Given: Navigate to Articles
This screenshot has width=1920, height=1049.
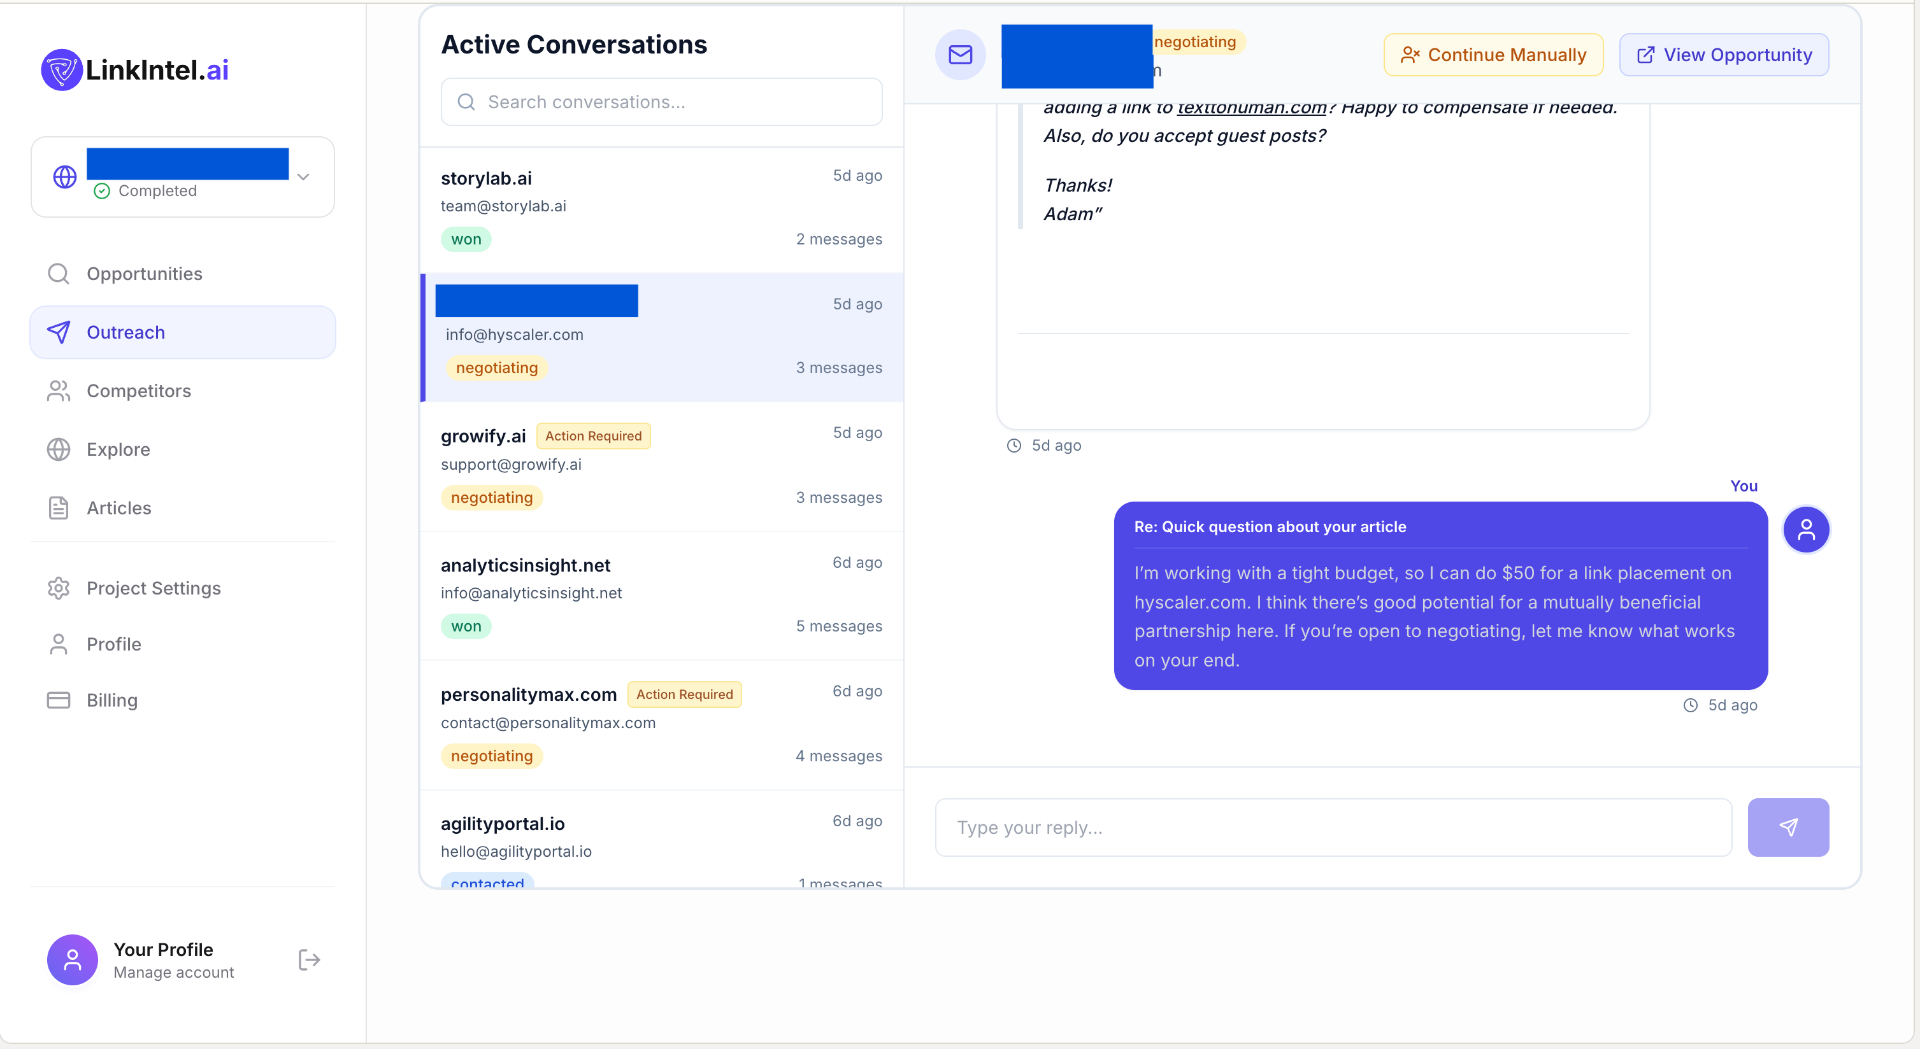Looking at the screenshot, I should point(119,508).
